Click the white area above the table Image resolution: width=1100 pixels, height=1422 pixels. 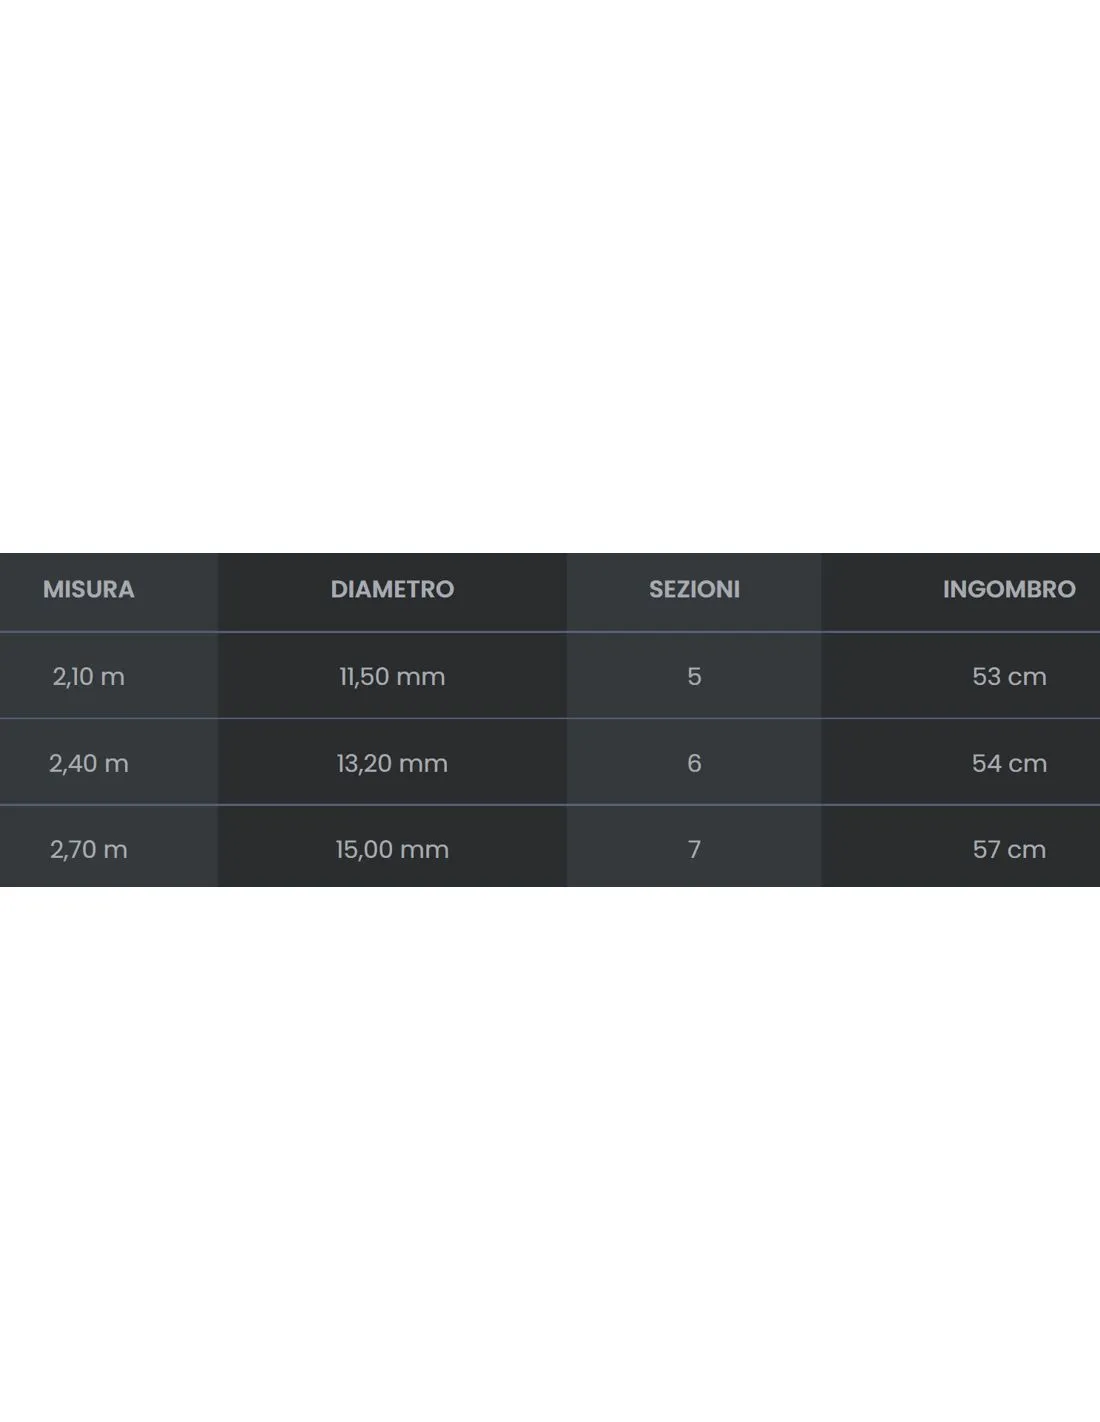click(x=550, y=276)
